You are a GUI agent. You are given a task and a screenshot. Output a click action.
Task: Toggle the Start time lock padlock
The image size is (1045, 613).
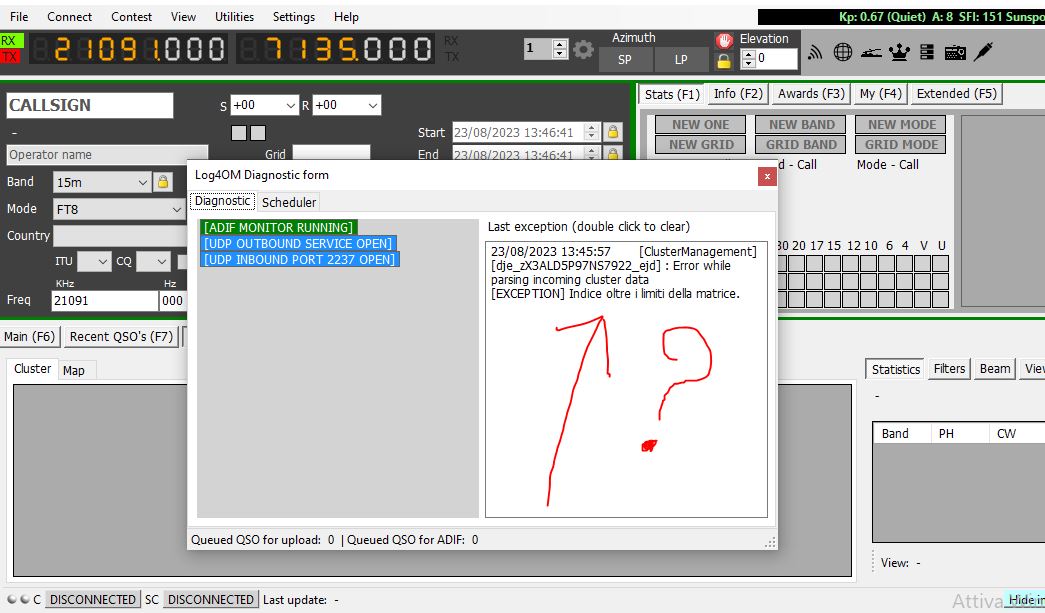pos(612,132)
